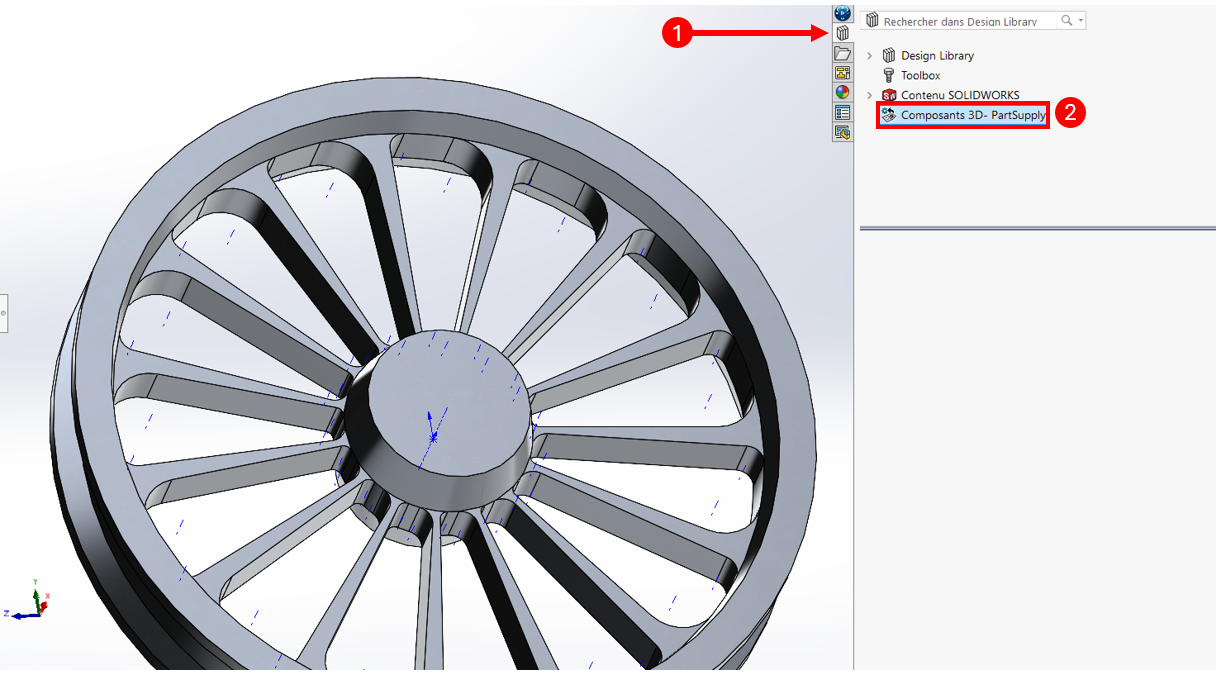Viewport: 1223px width, 673px height.
Task: Select the Toolbox item
Action: [x=920, y=75]
